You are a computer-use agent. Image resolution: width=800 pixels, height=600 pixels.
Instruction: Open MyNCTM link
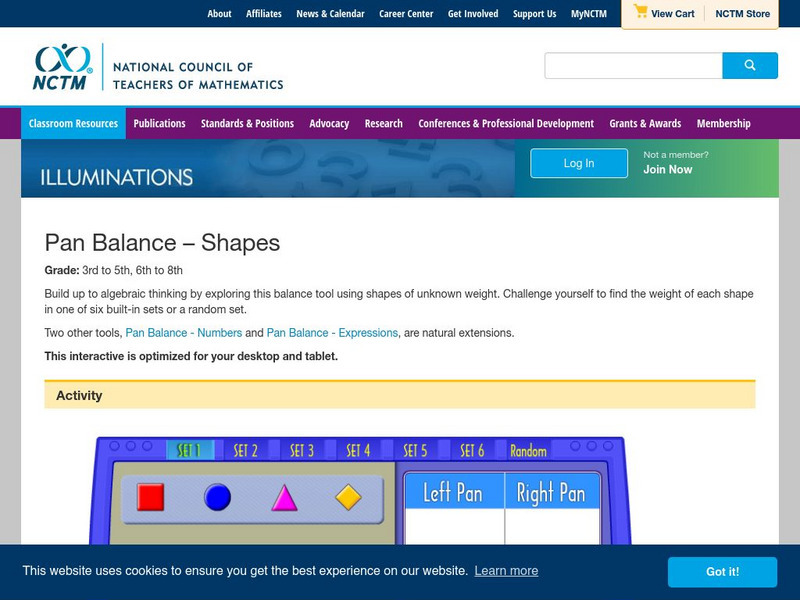(589, 14)
